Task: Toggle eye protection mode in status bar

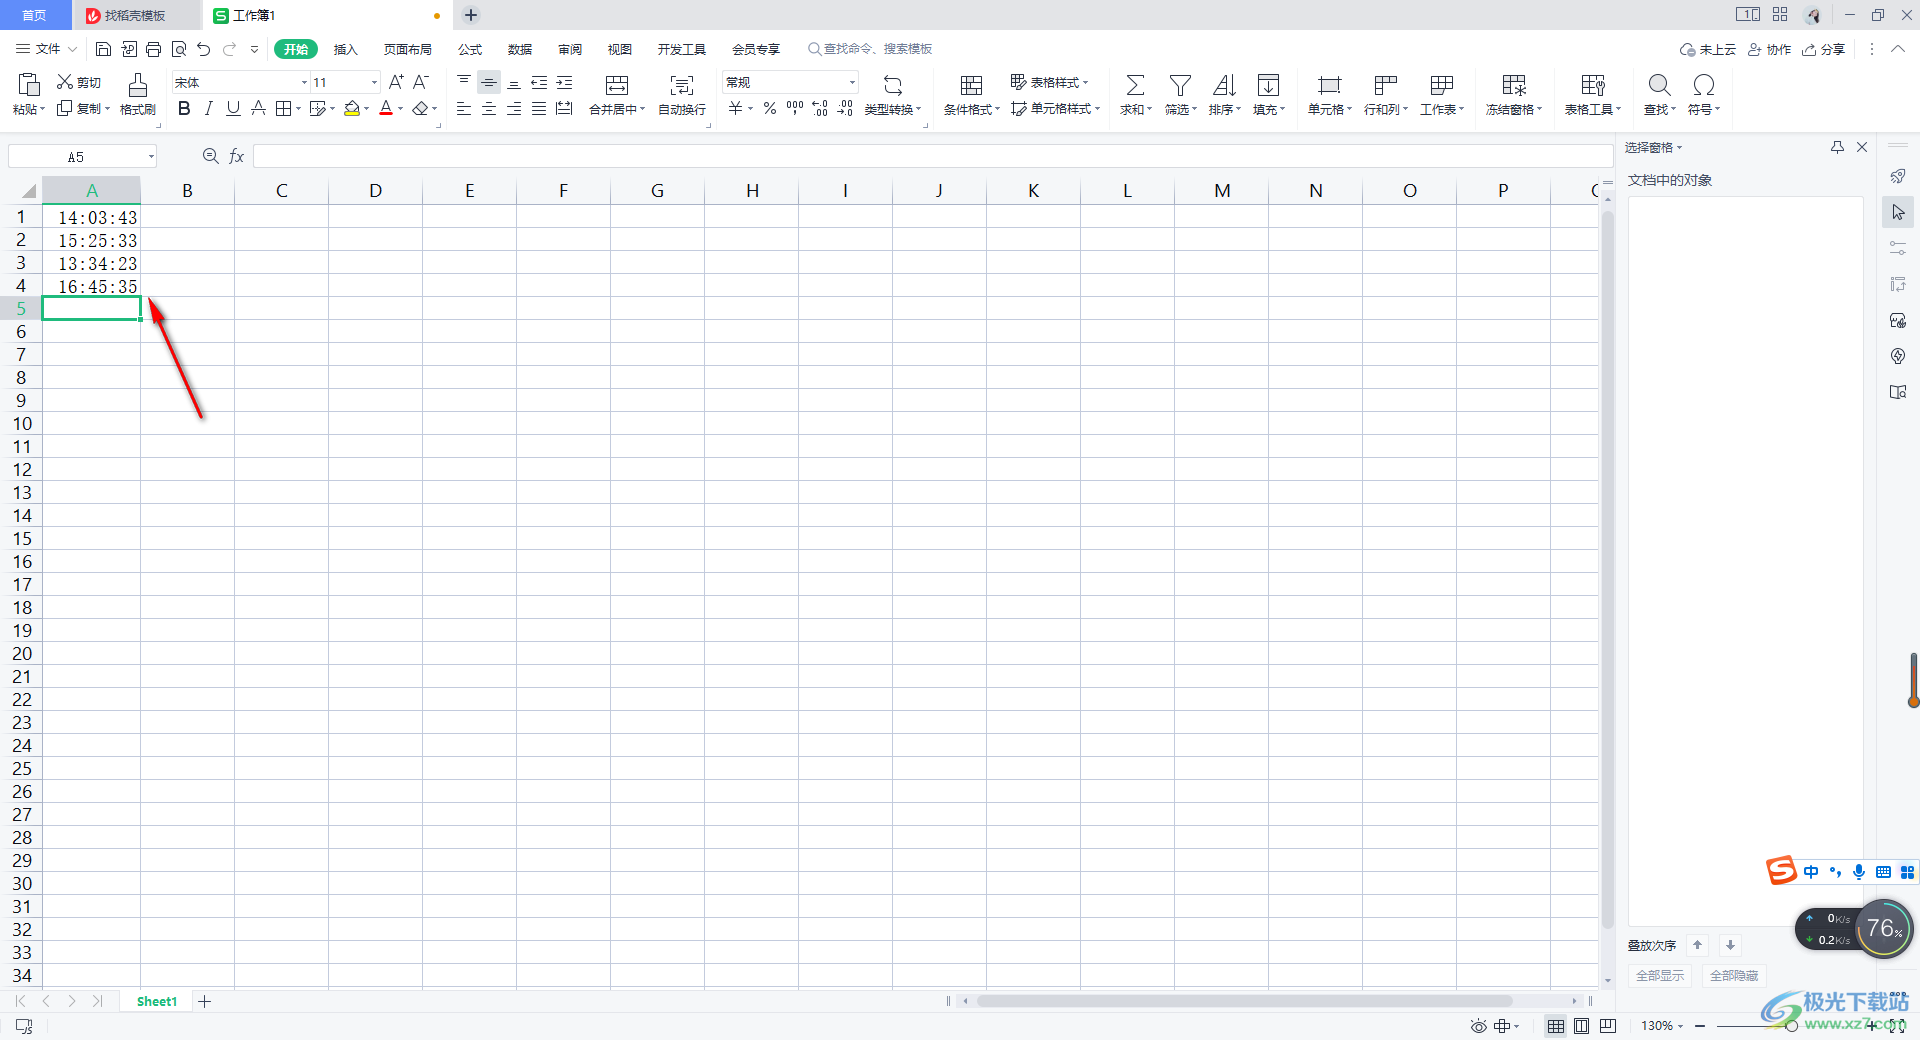Action: (x=1478, y=1026)
